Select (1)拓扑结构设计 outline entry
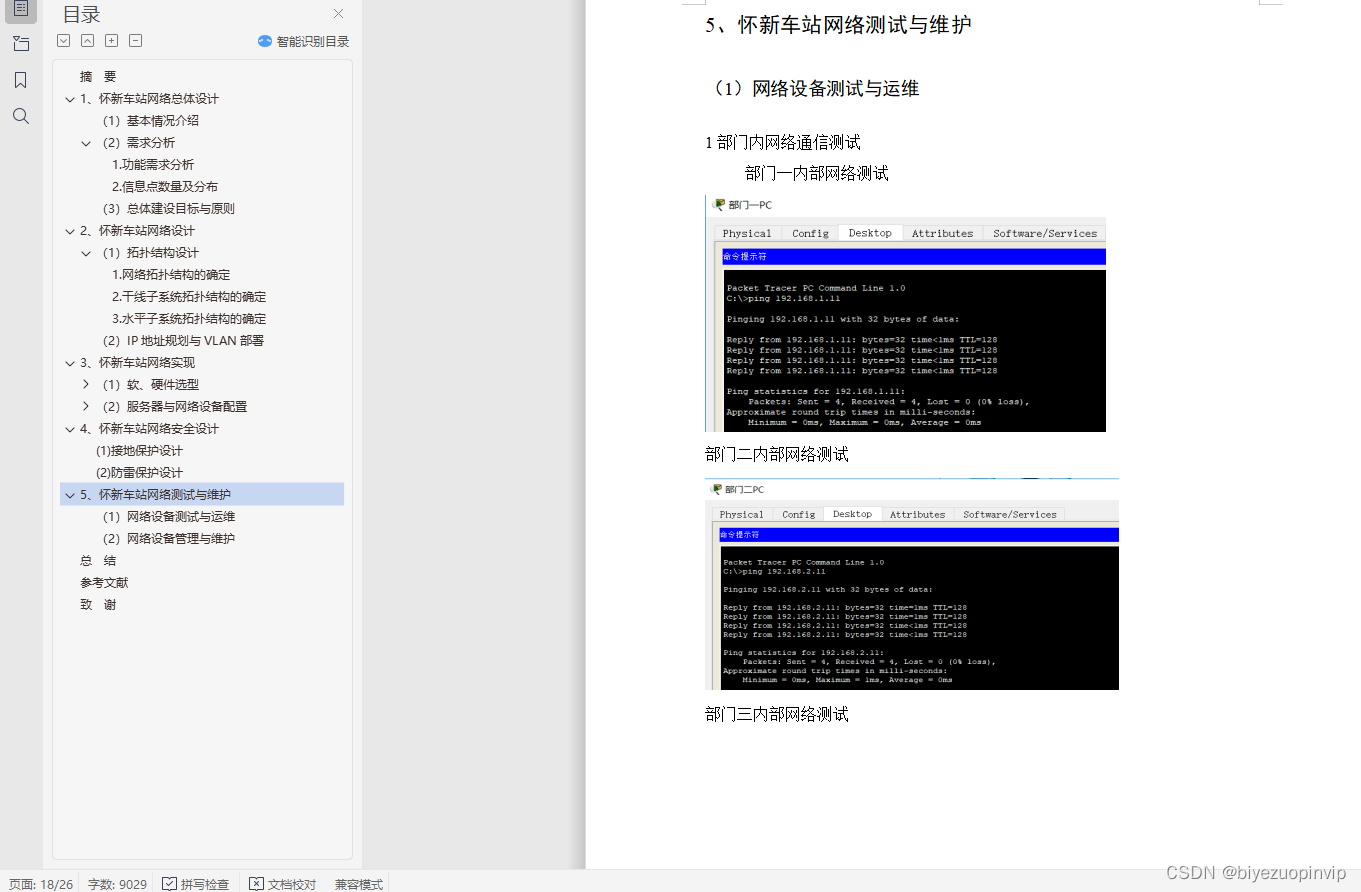 pyautogui.click(x=150, y=253)
